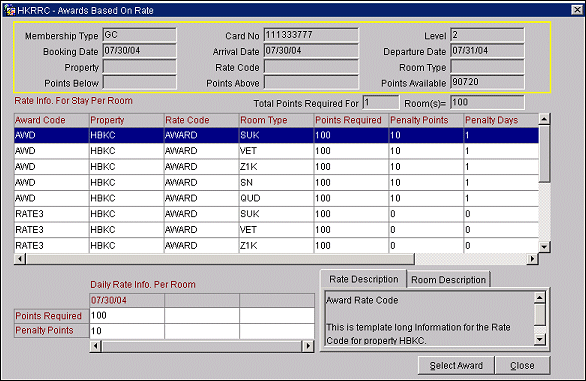Click into the Rate Code input field
Screen dimensions: 586x381
(311, 67)
